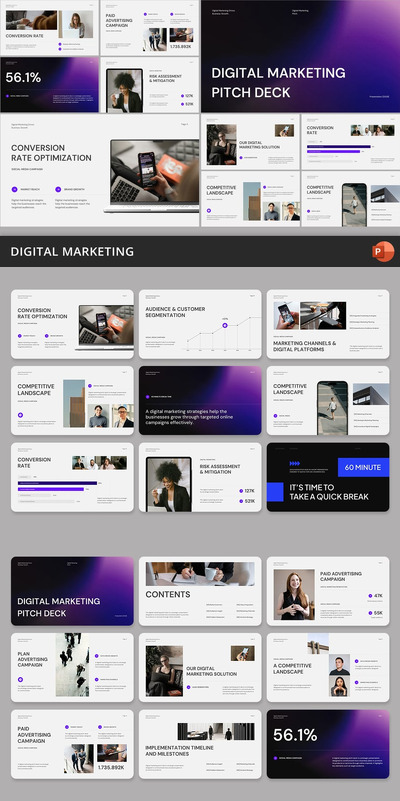
Task: Click the purple circle icon under Plan Advertising Campaign
Action: pos(20,679)
